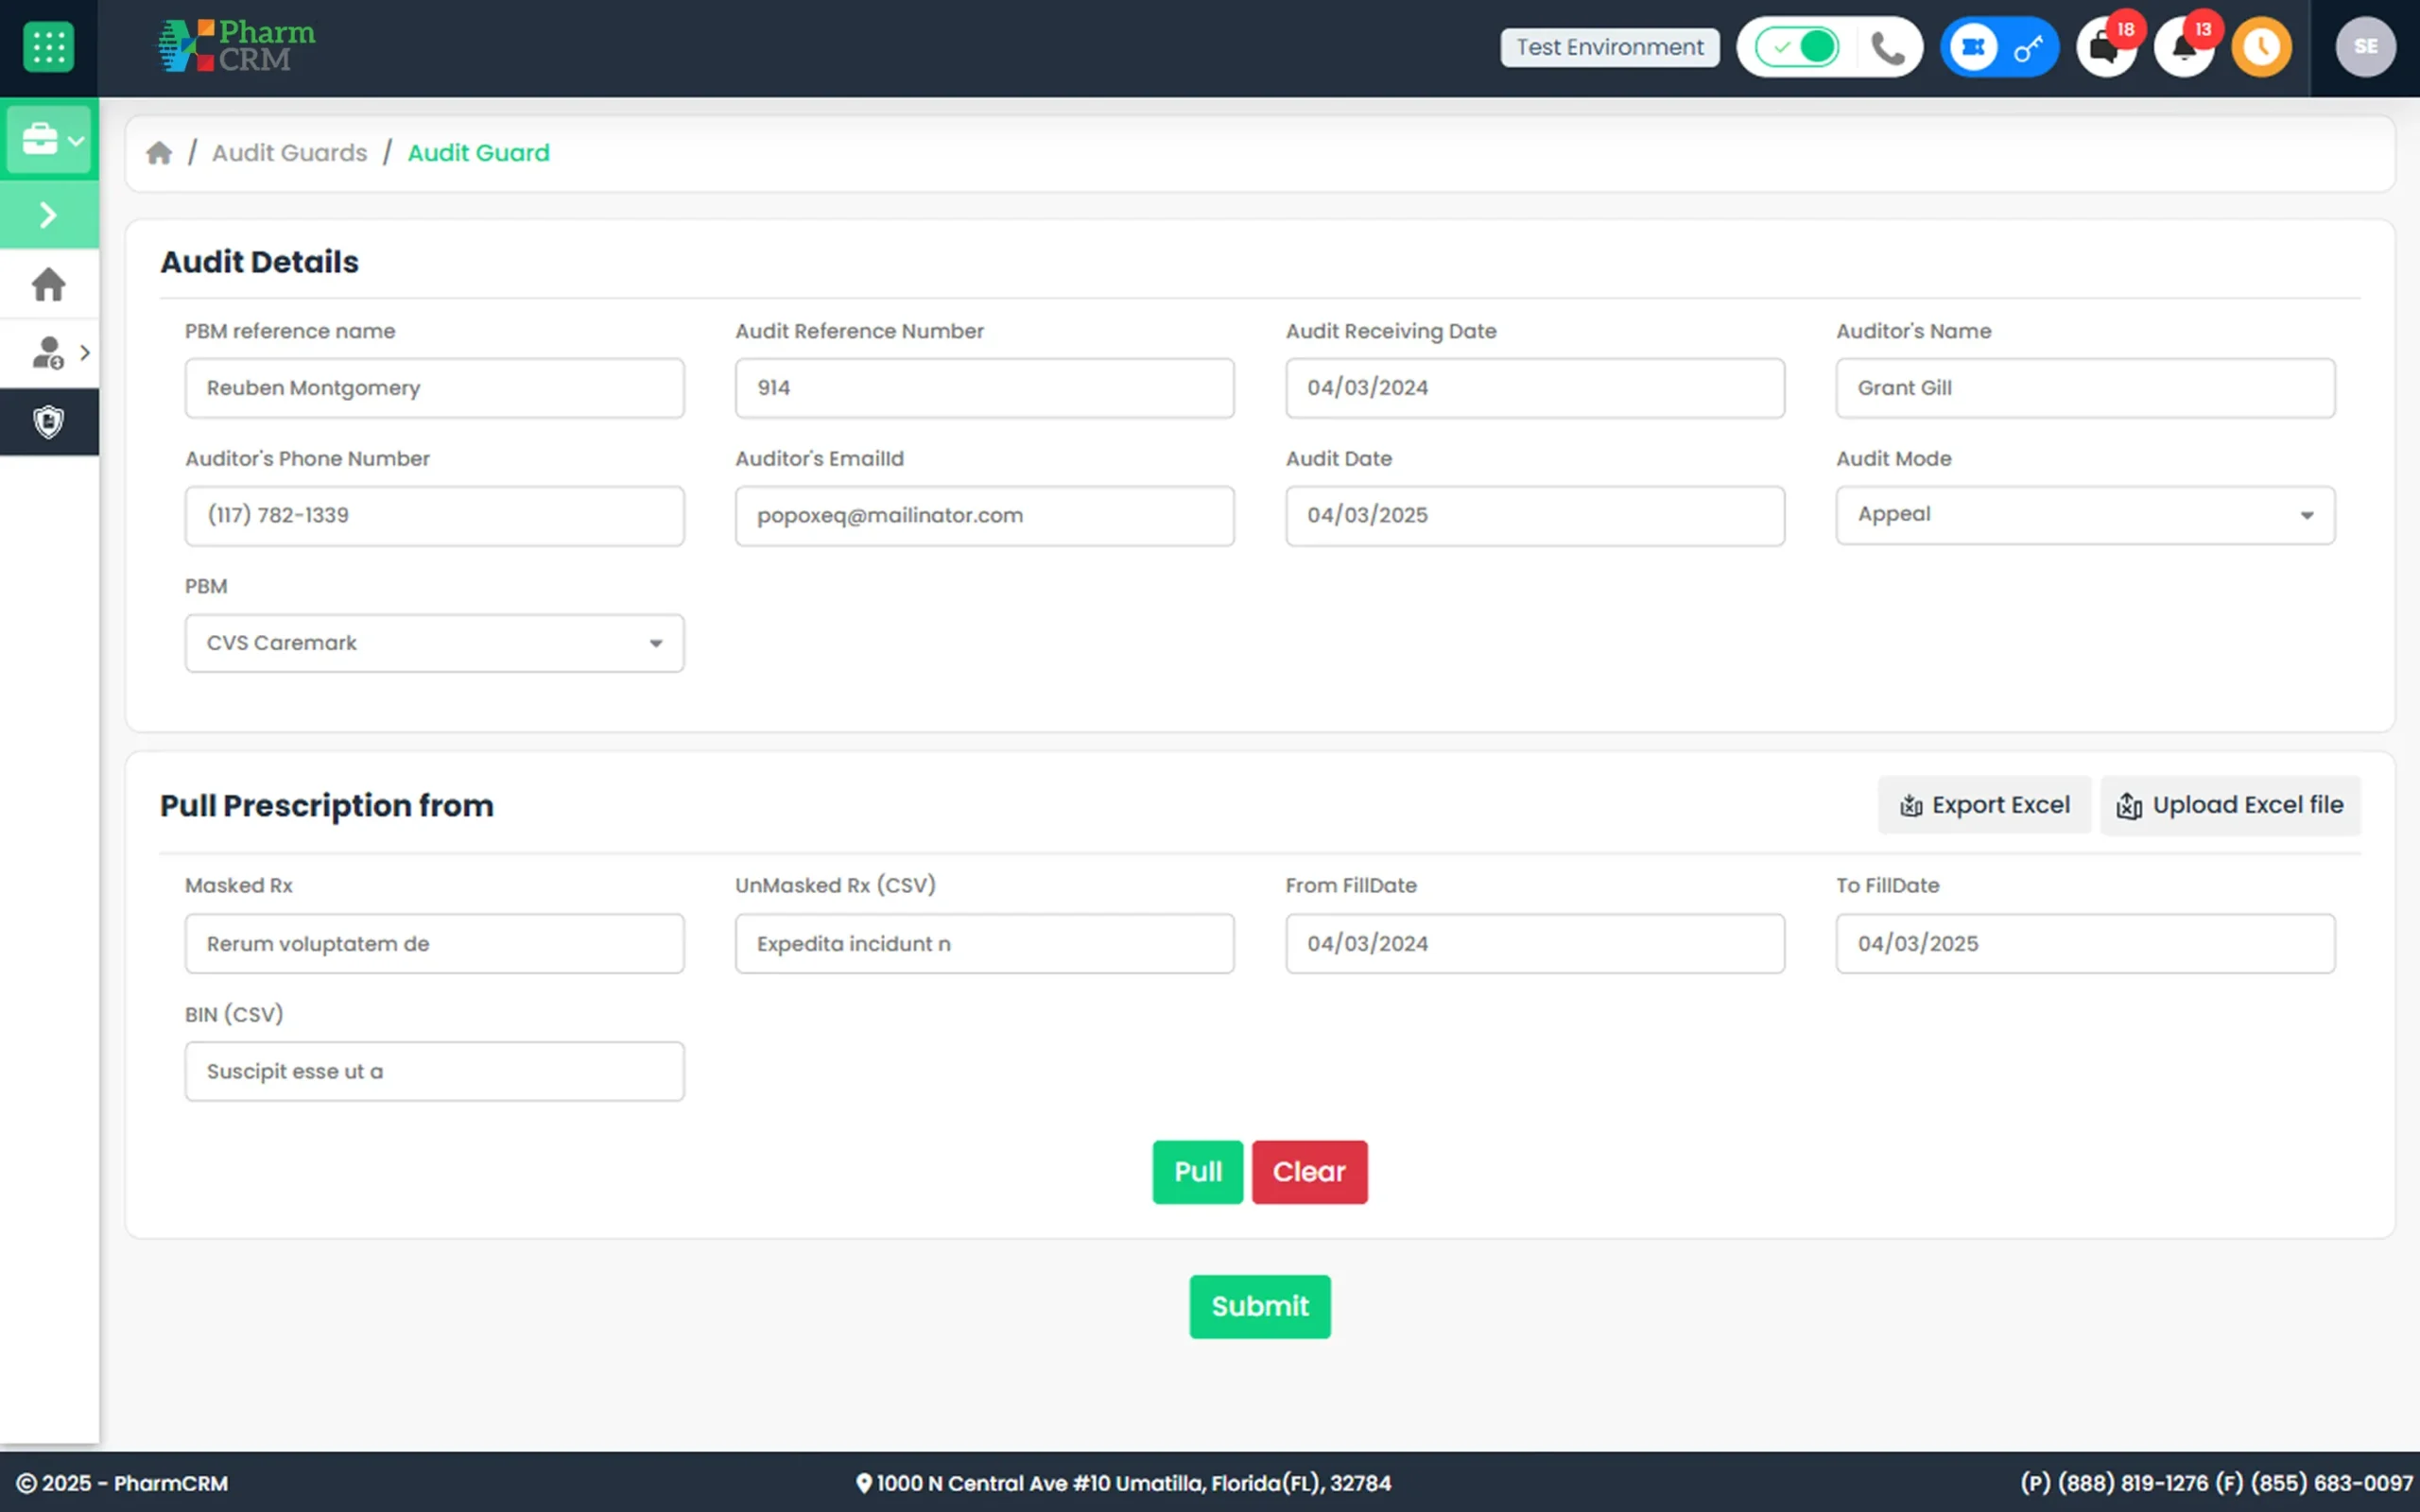Open the PBM dropdown showing CVS Caremark
Screen dimensions: 2420x1512
coord(434,643)
